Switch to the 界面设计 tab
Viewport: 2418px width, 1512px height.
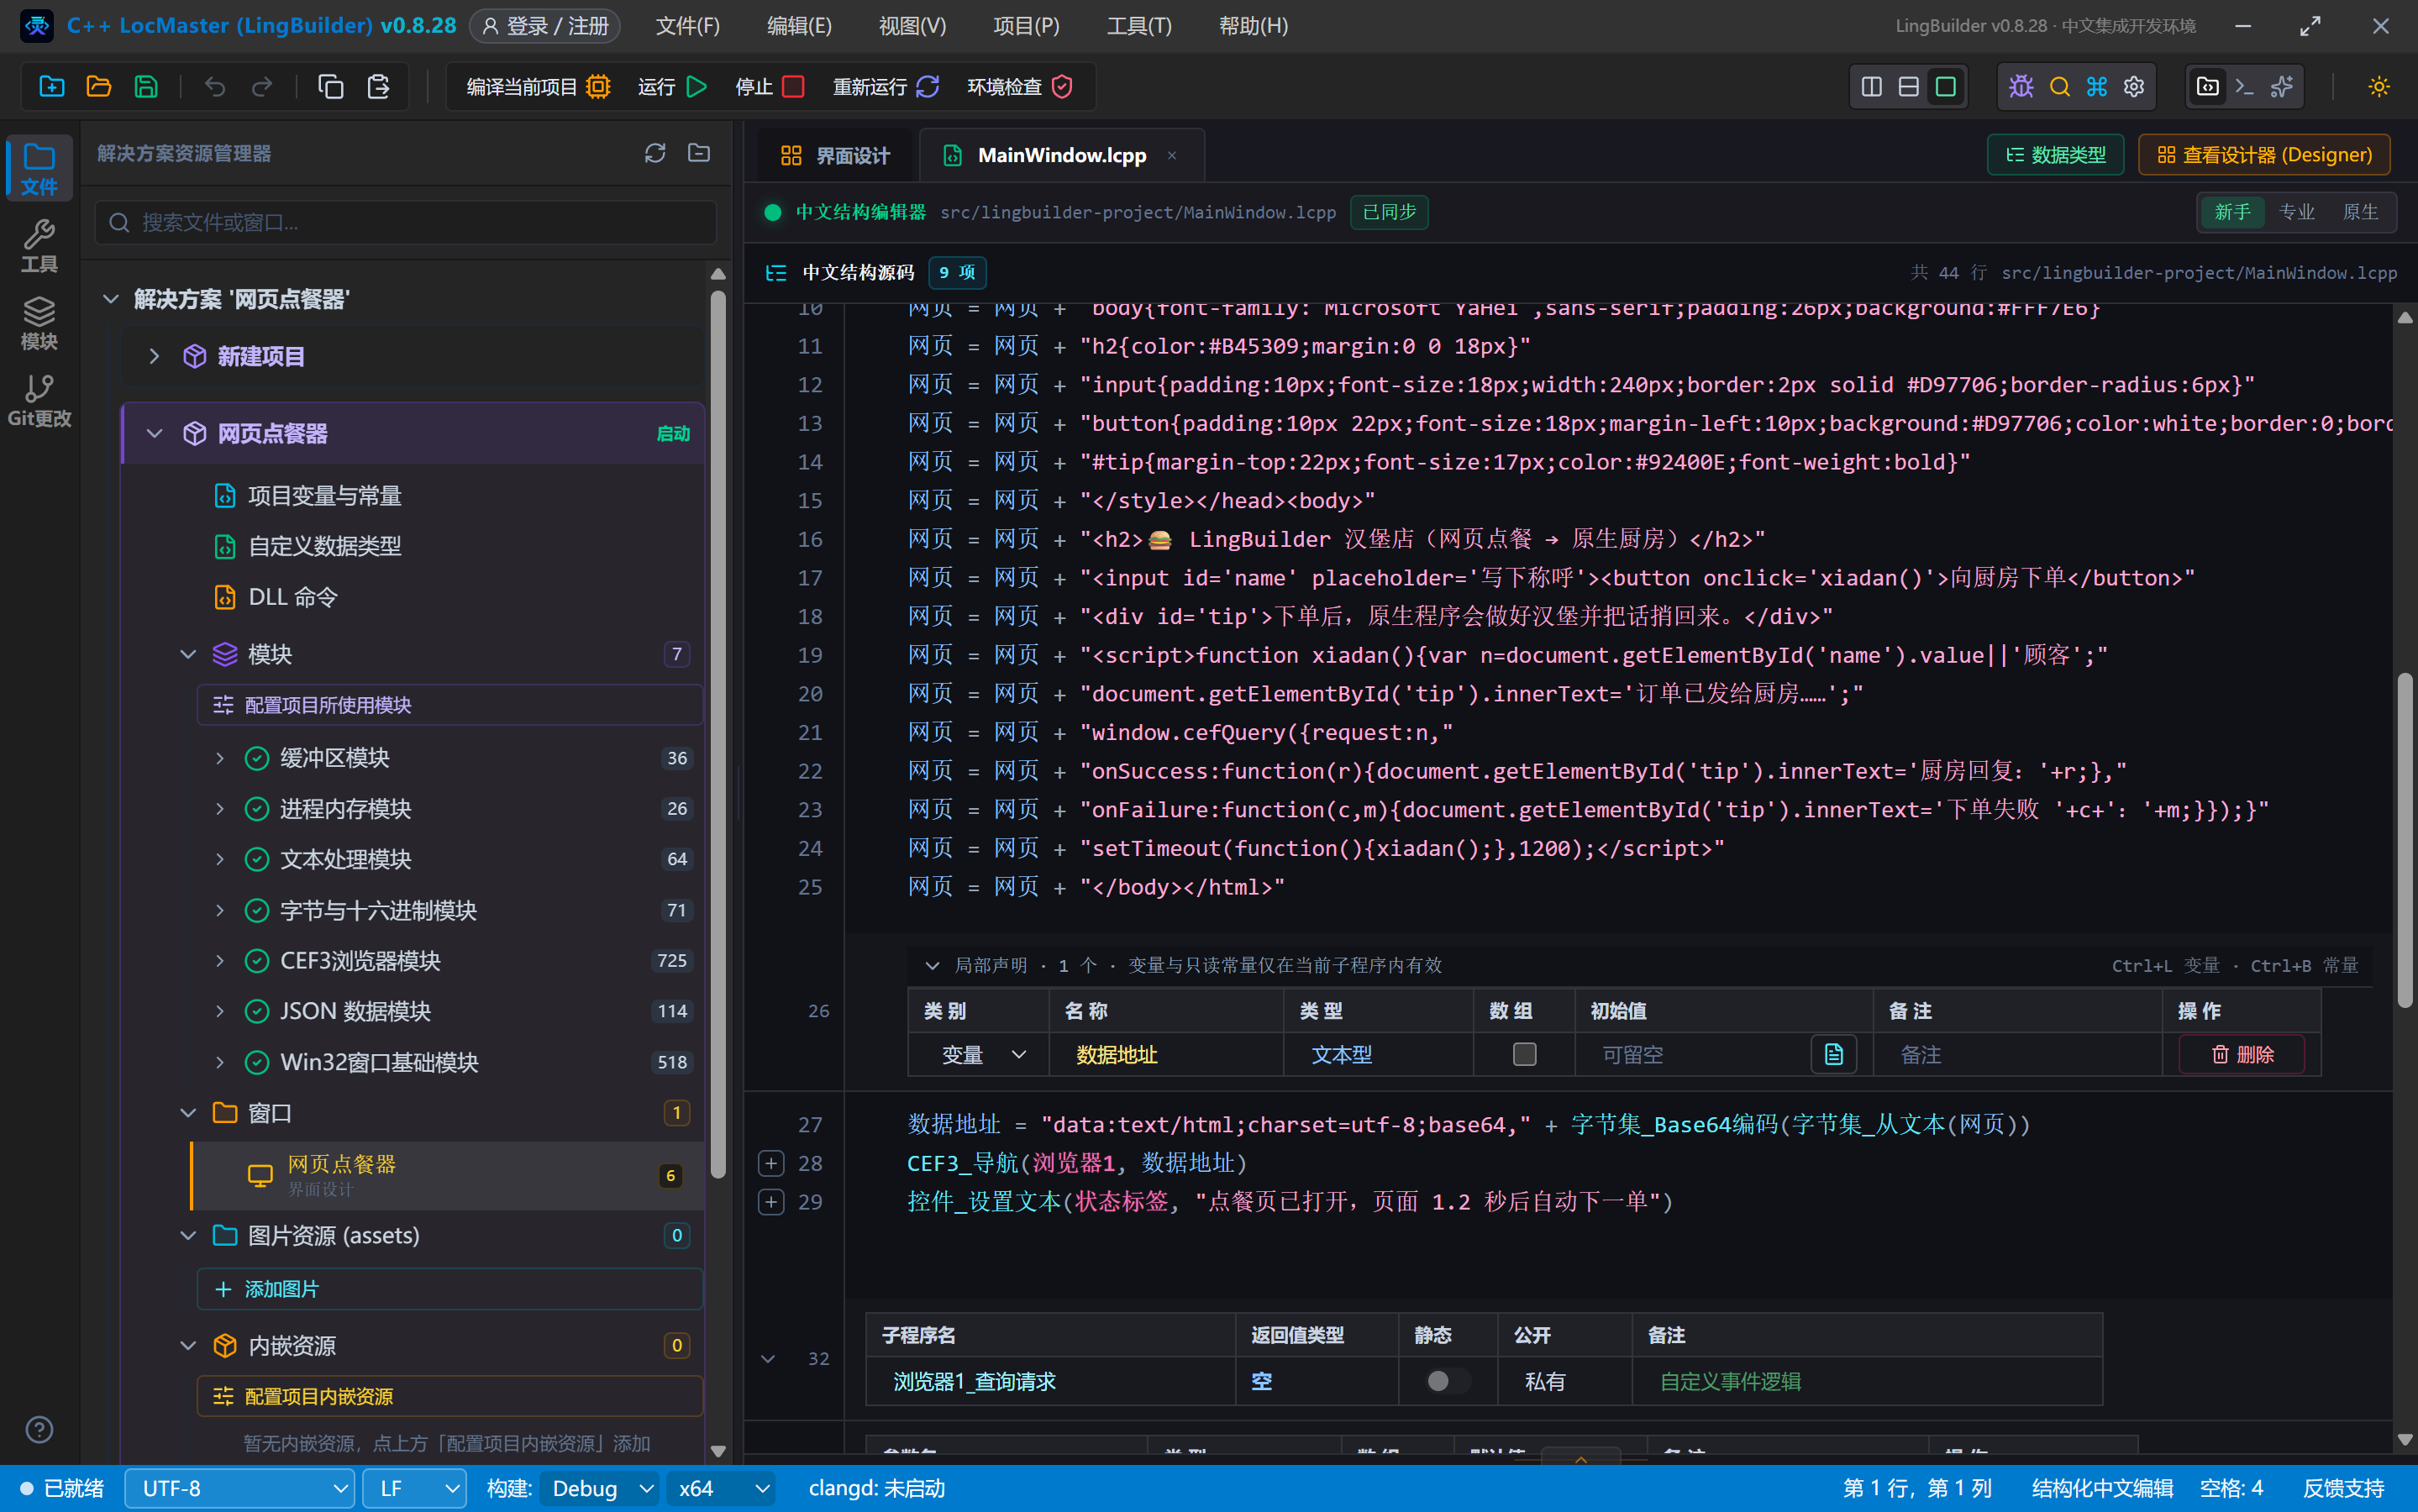(834, 155)
